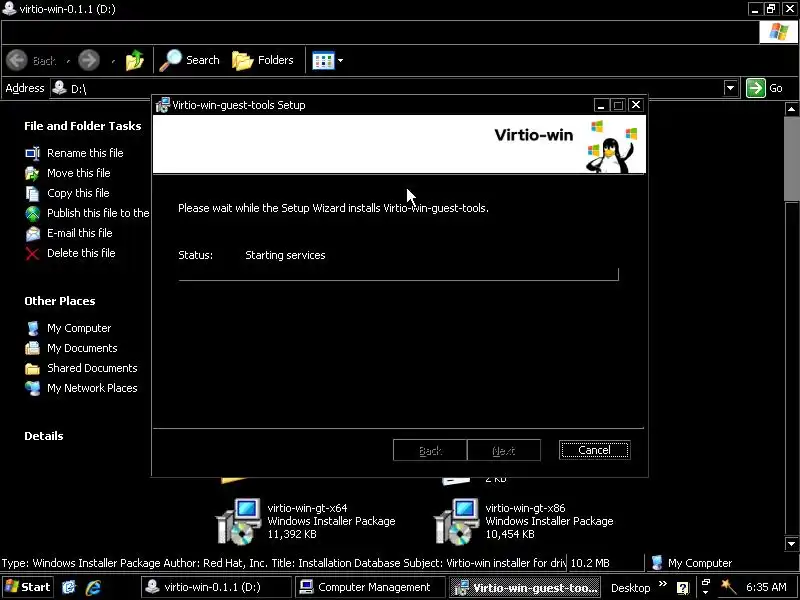Click the My Network Places icon

click(33, 388)
